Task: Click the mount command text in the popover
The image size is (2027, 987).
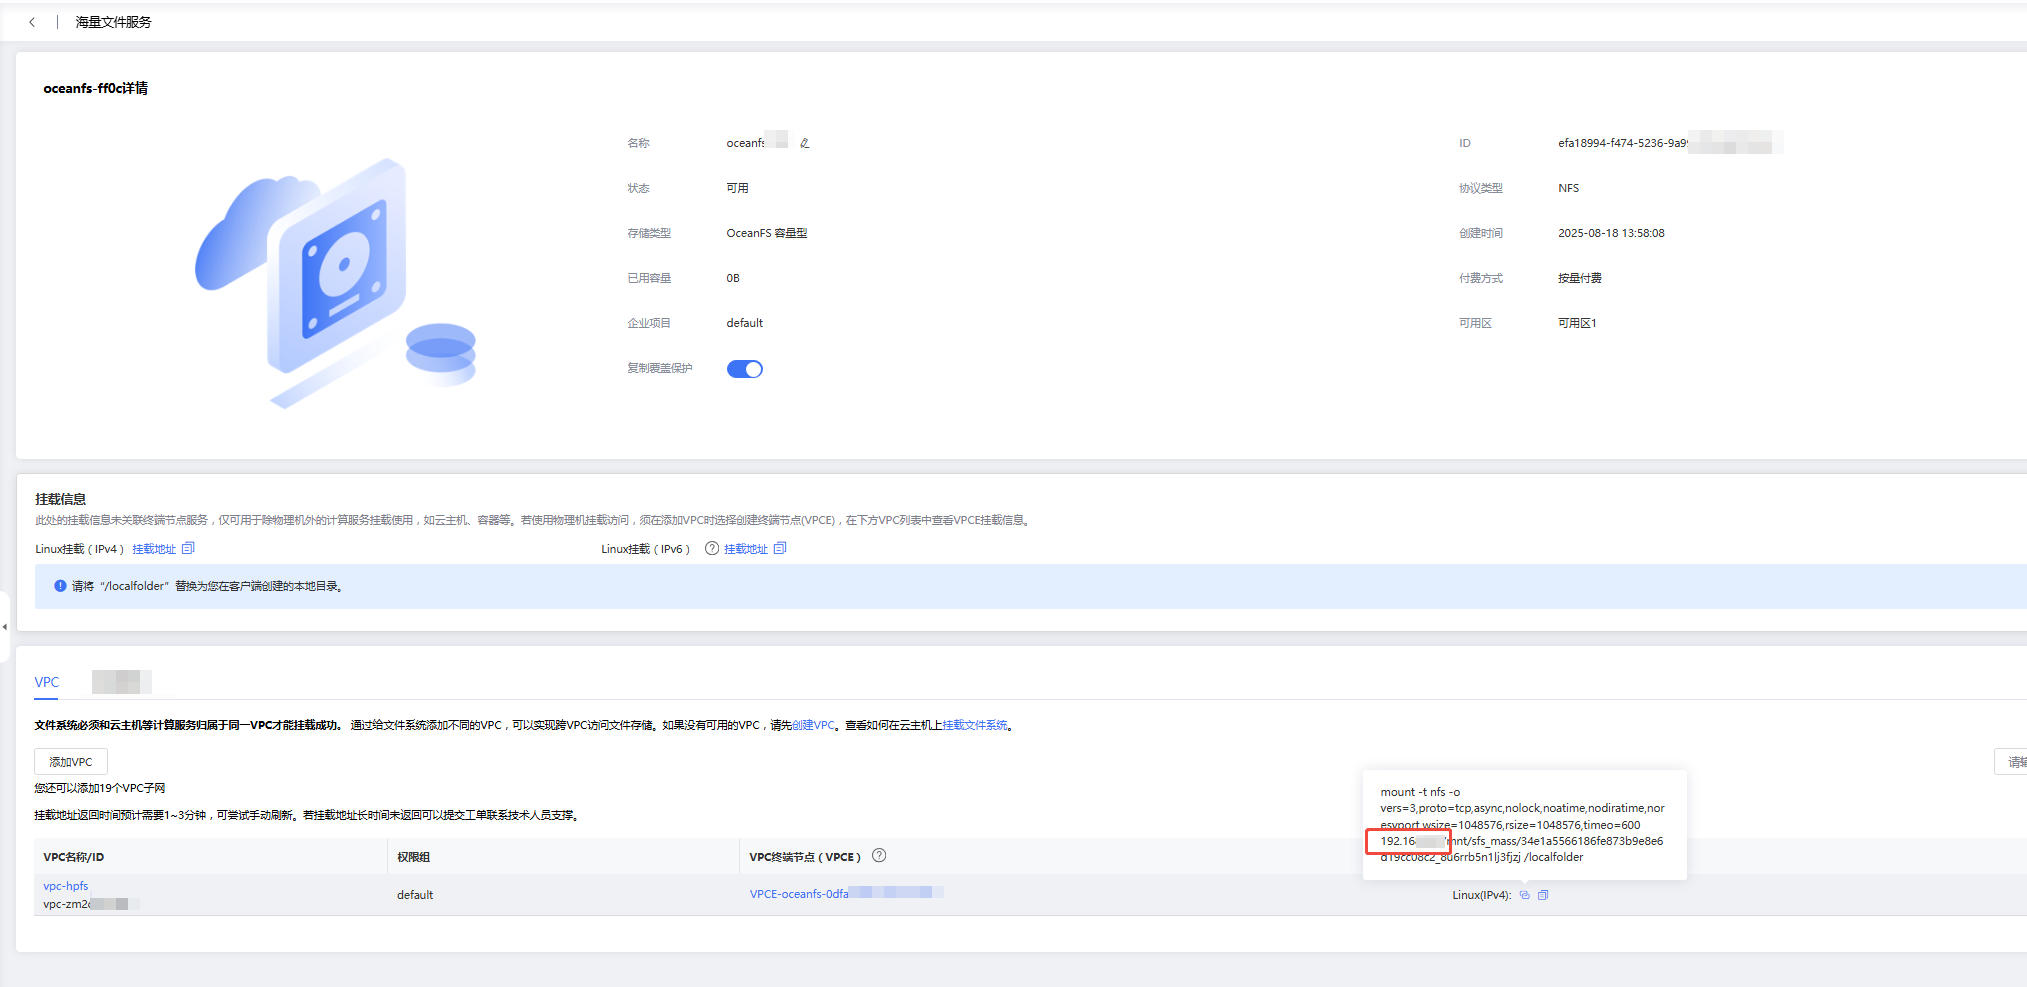Action: 1523,824
